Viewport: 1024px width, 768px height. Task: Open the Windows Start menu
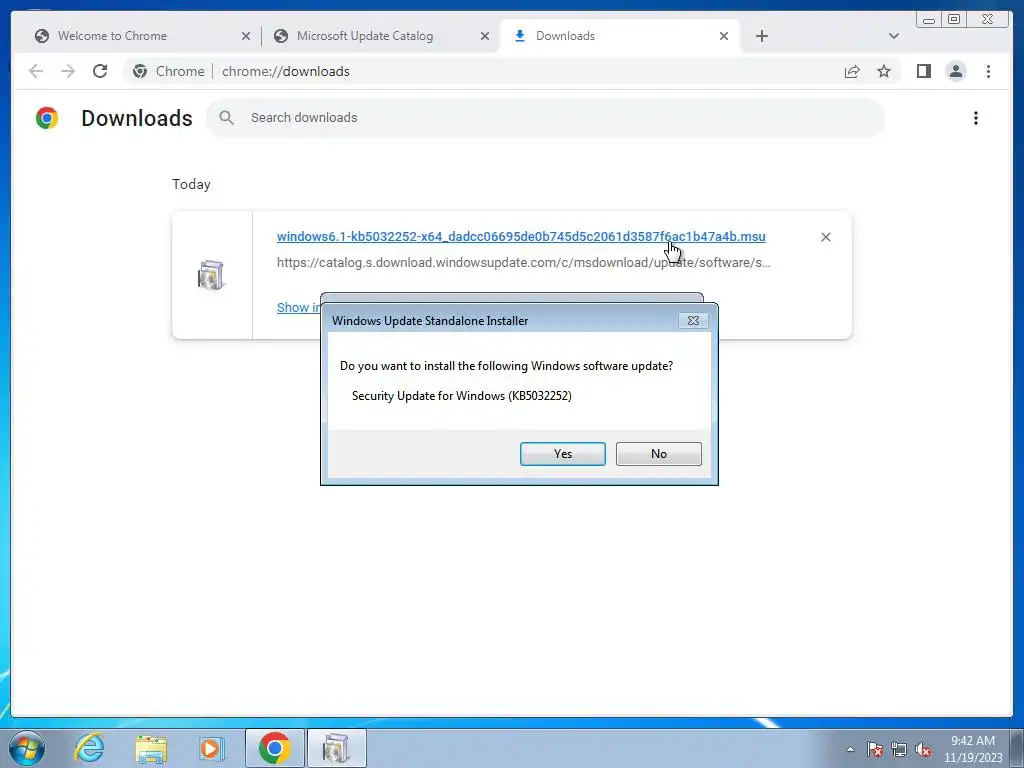tap(27, 748)
